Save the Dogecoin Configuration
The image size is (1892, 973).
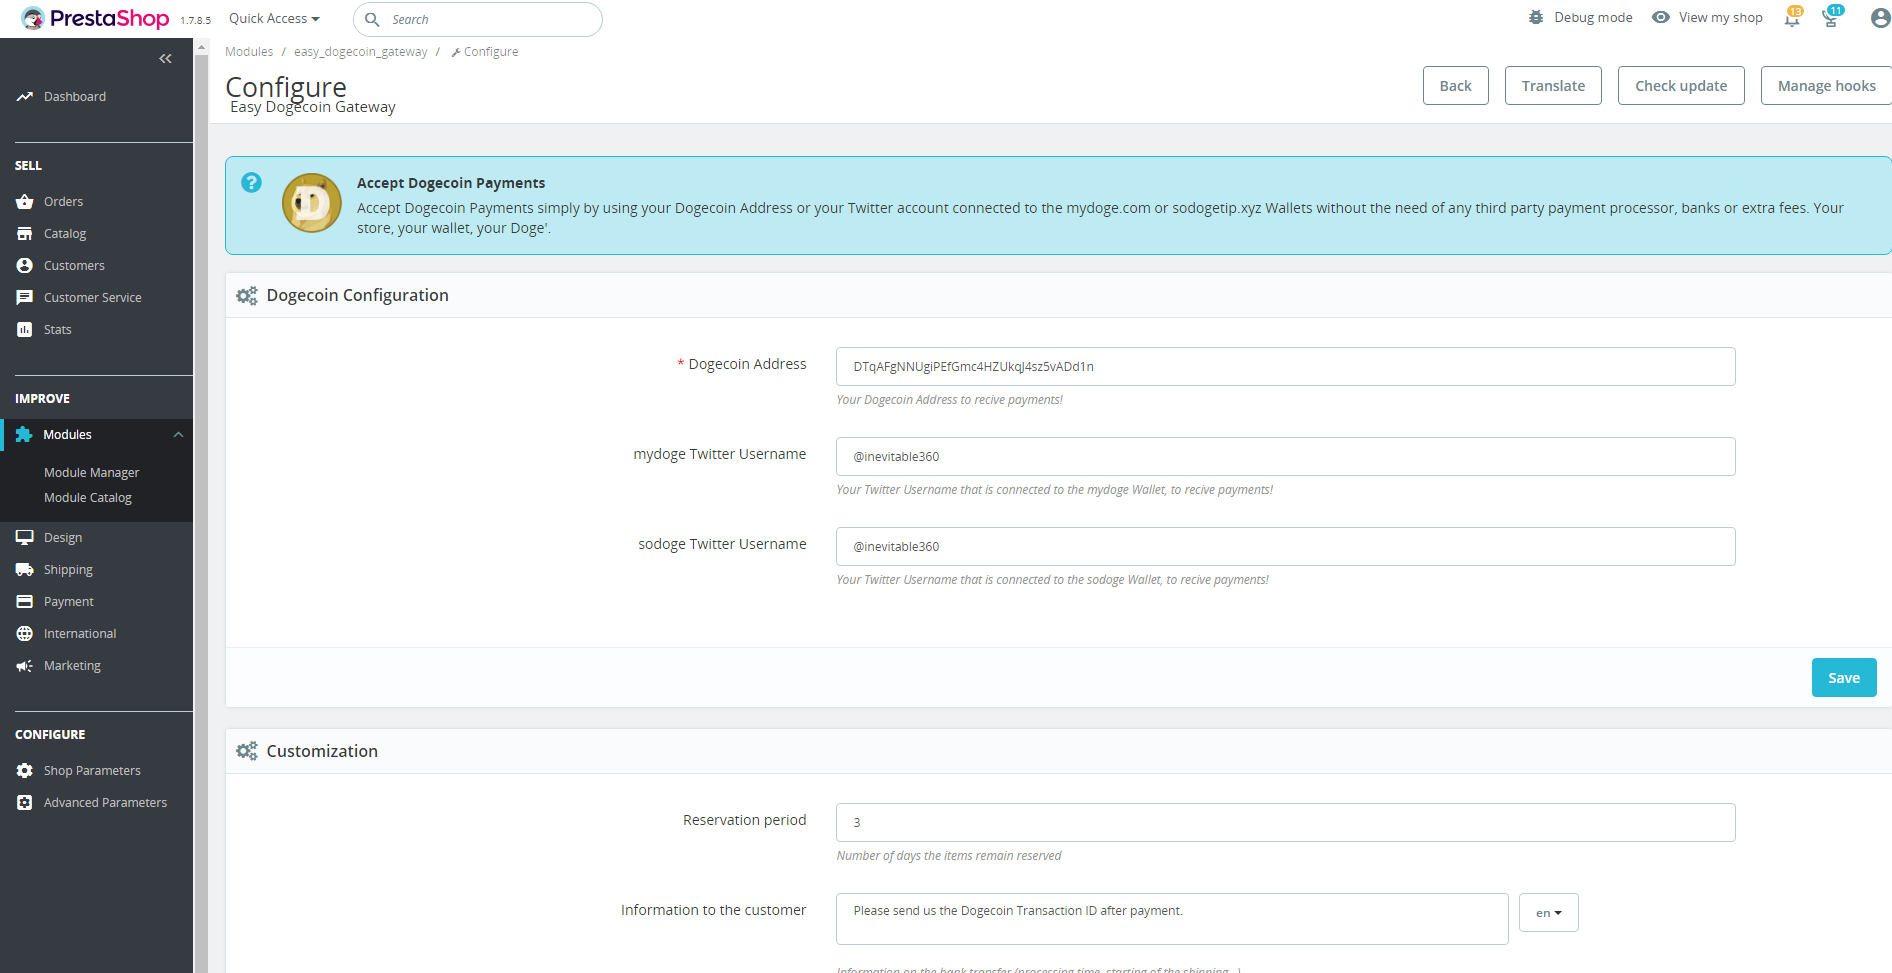[1844, 678]
